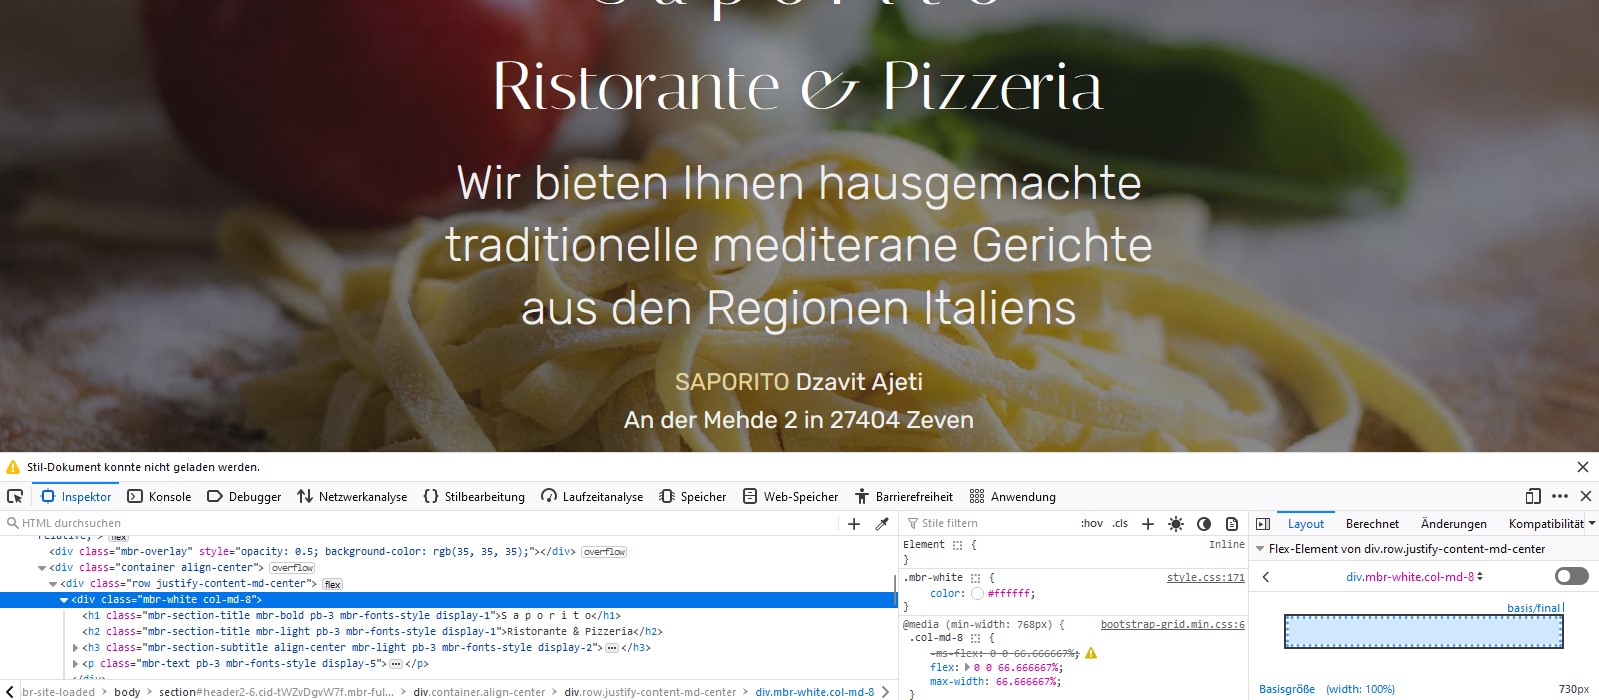Collapse the row justify-content-md-center div
The image size is (1599, 700).
53,584
